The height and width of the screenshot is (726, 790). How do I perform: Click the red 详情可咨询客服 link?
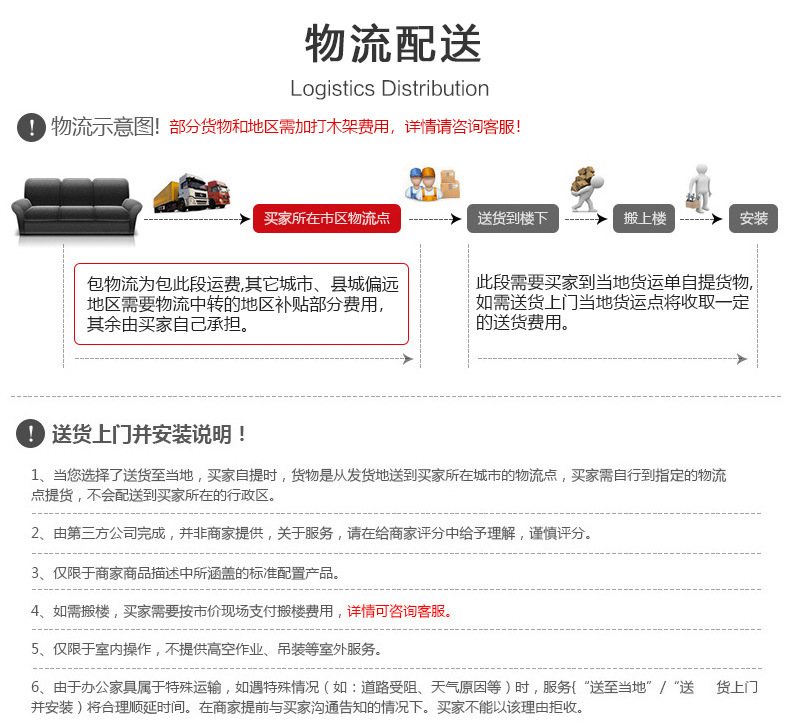tap(399, 611)
